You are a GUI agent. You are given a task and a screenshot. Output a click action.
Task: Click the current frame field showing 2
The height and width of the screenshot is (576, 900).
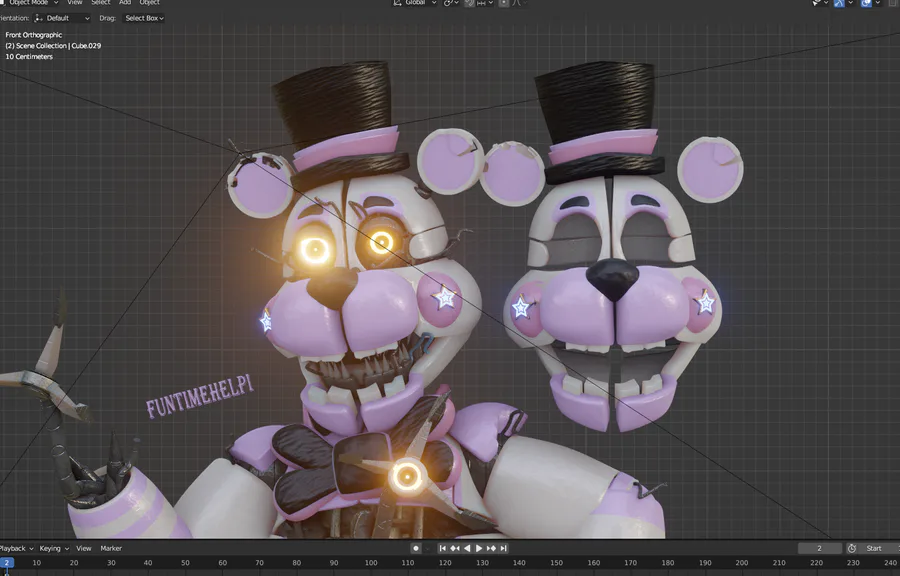pyautogui.click(x=820, y=548)
